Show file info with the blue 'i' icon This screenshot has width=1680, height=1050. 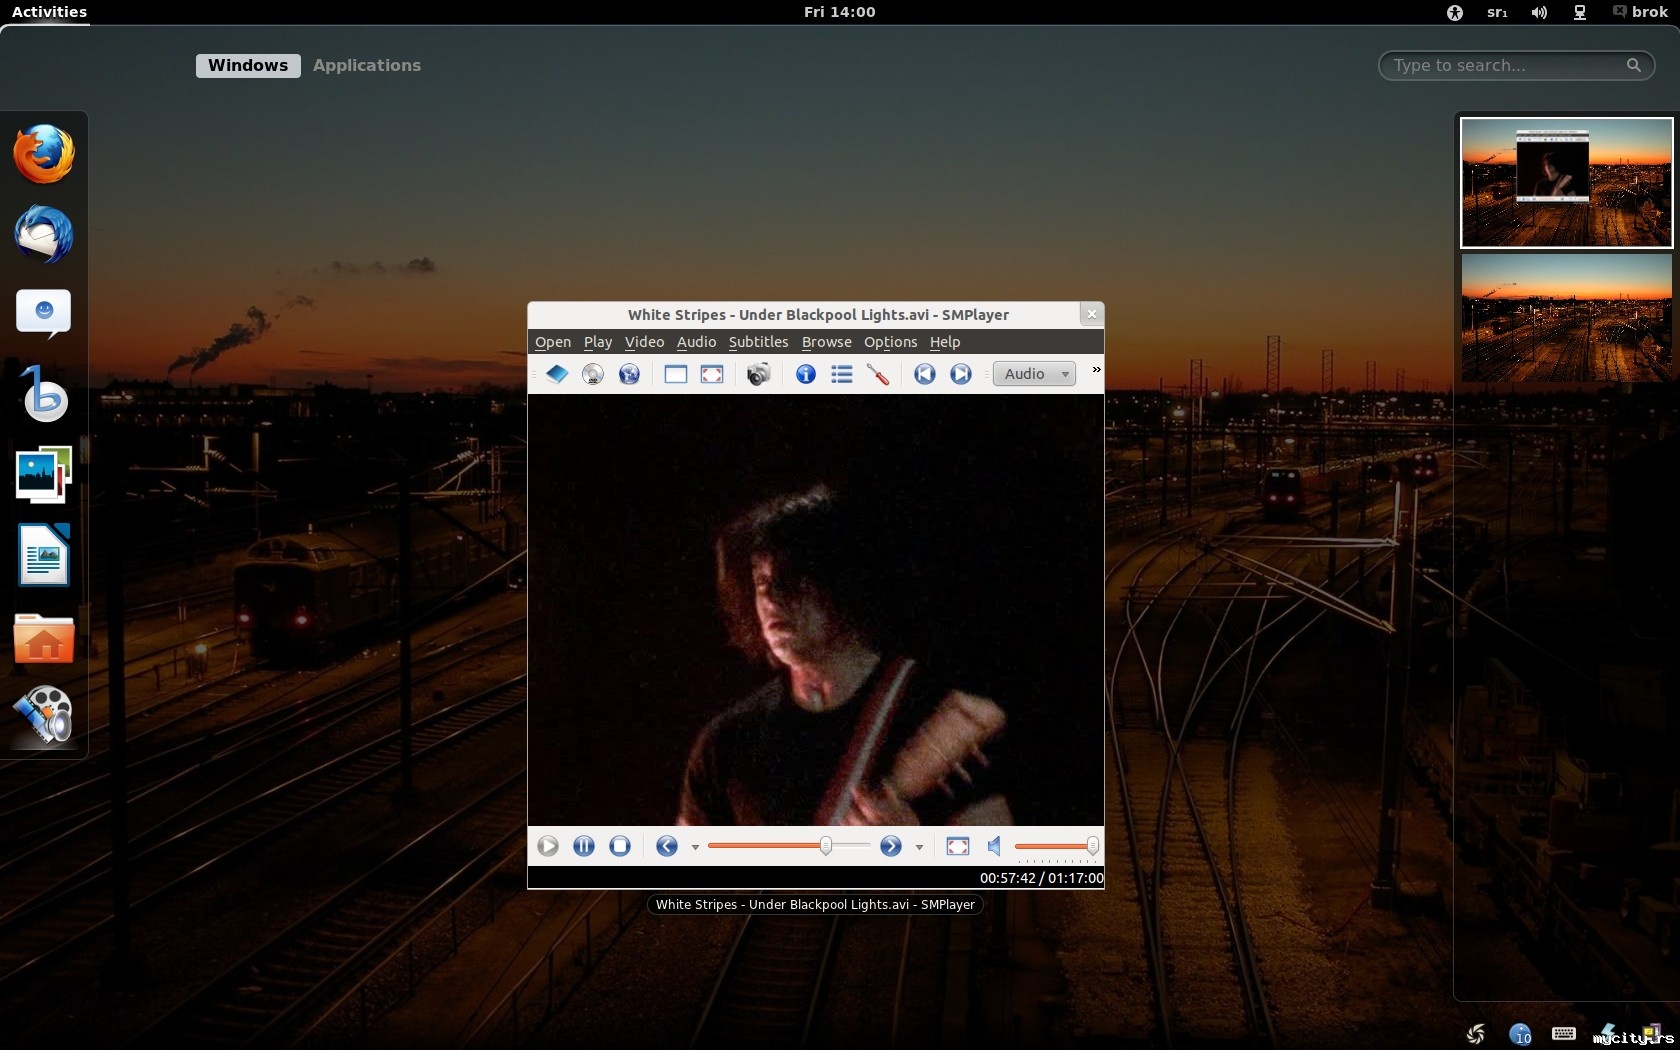[805, 374]
